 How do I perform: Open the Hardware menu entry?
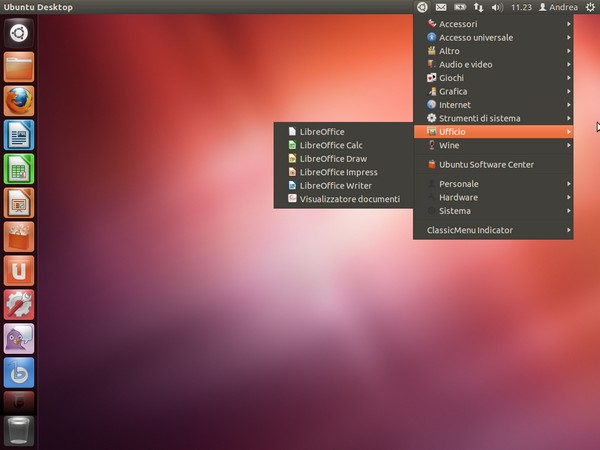pyautogui.click(x=493, y=197)
